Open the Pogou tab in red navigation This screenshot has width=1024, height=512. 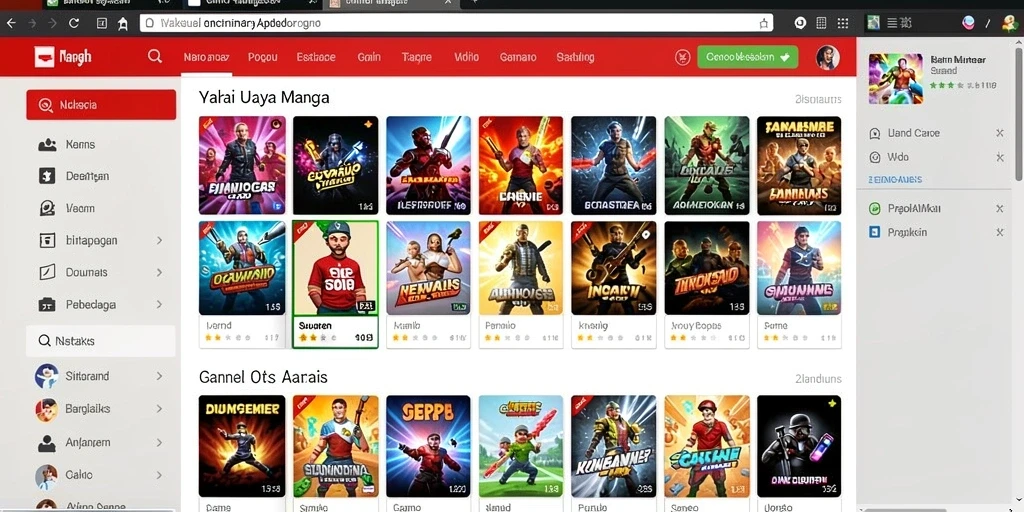click(263, 57)
